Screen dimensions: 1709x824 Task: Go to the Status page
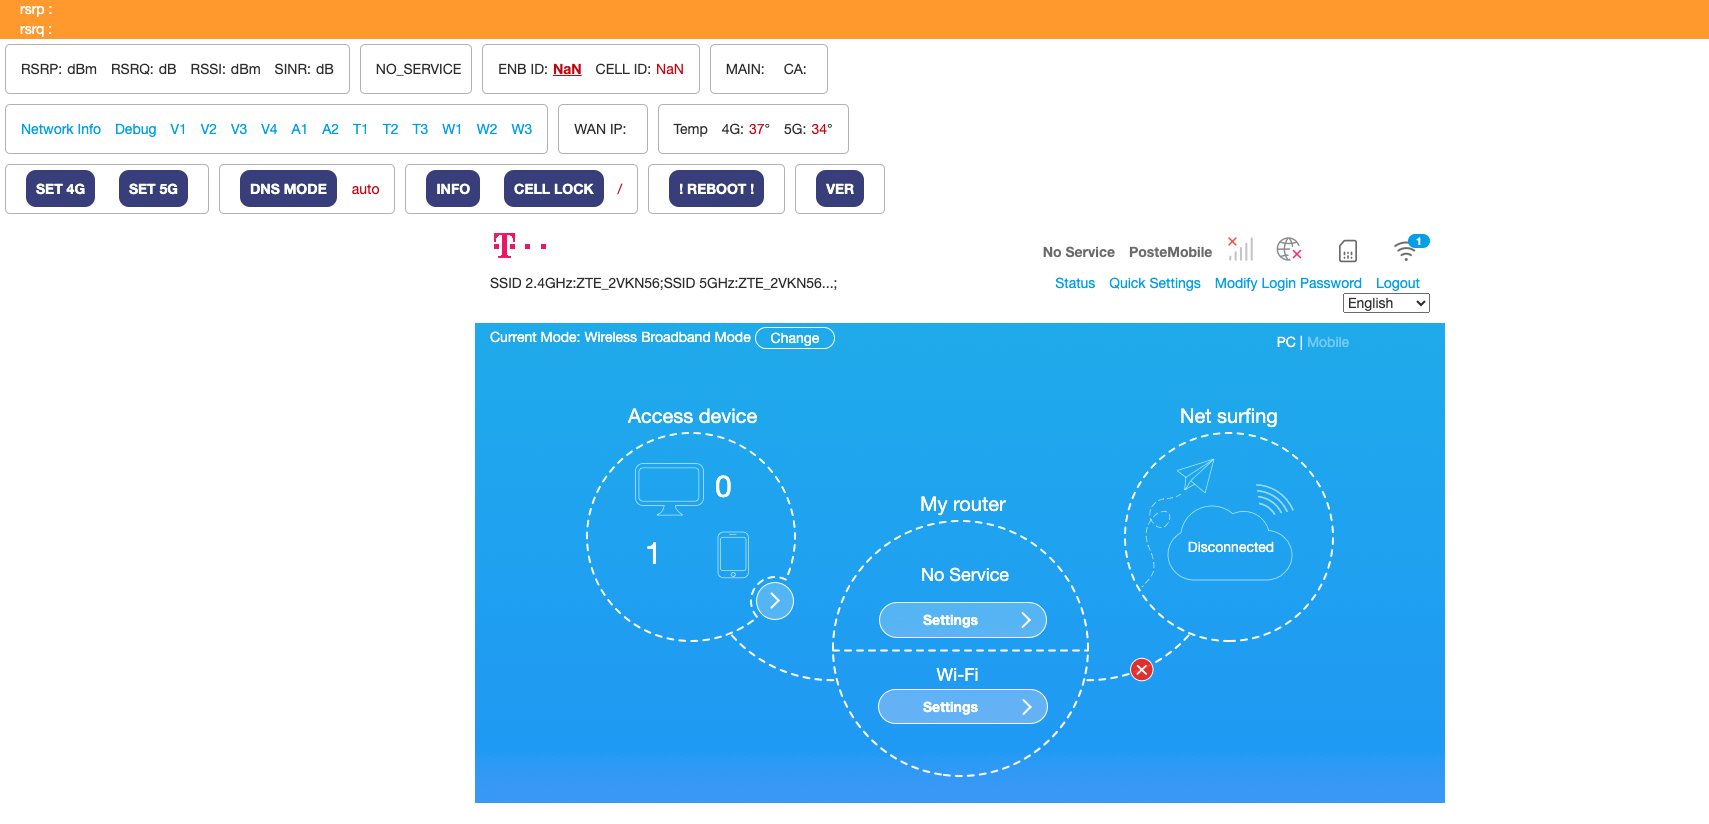point(1074,283)
